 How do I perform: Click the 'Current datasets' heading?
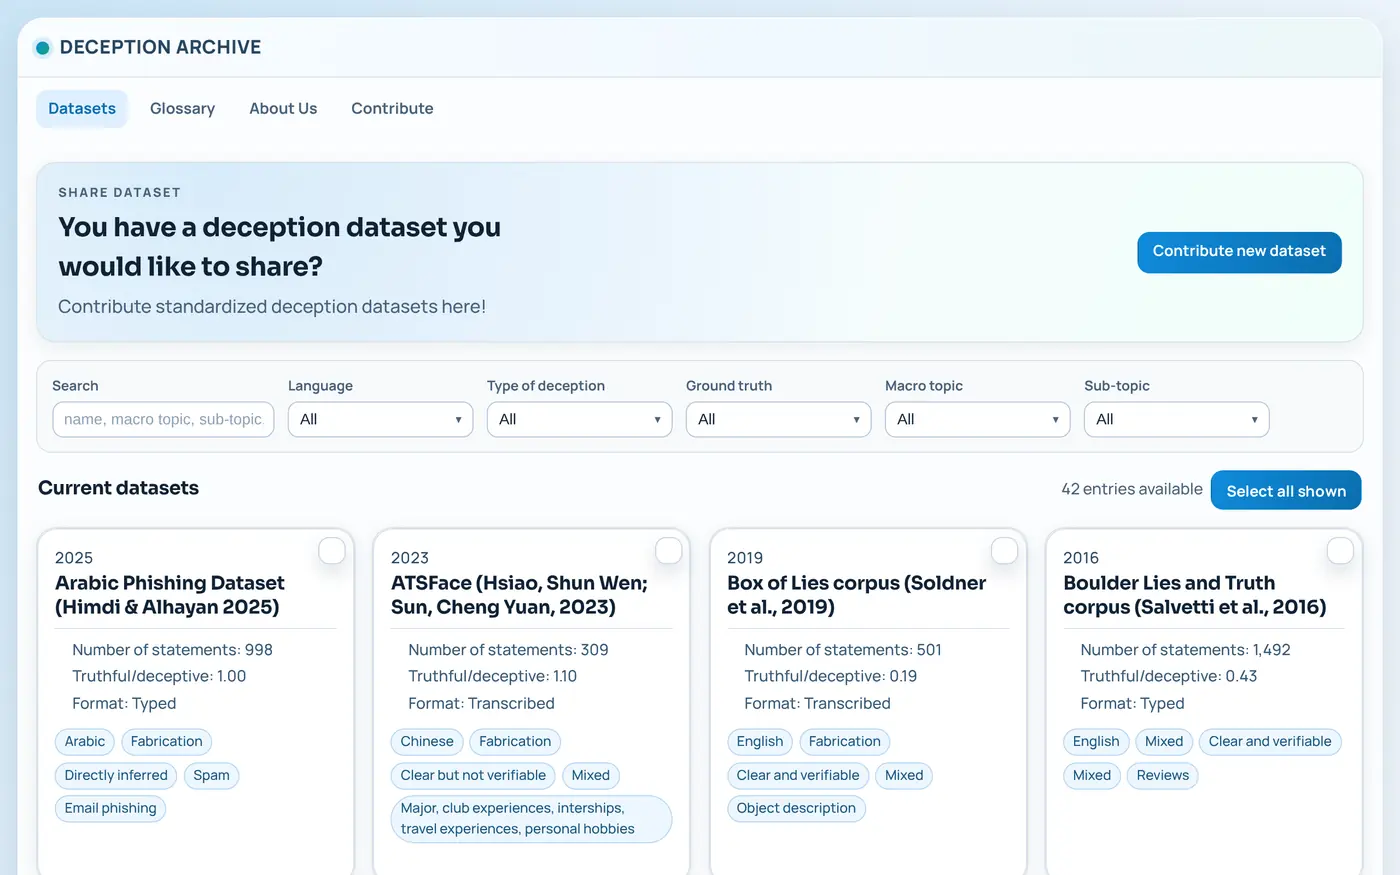click(x=118, y=489)
